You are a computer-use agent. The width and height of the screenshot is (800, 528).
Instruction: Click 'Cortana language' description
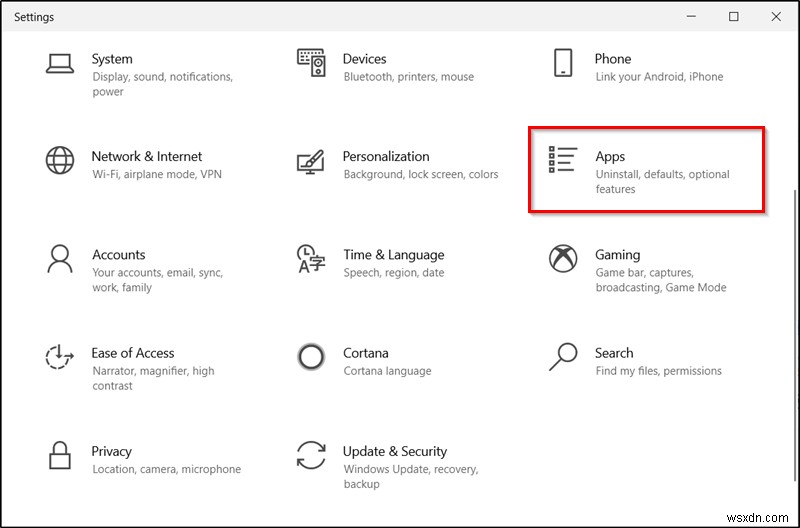(387, 371)
